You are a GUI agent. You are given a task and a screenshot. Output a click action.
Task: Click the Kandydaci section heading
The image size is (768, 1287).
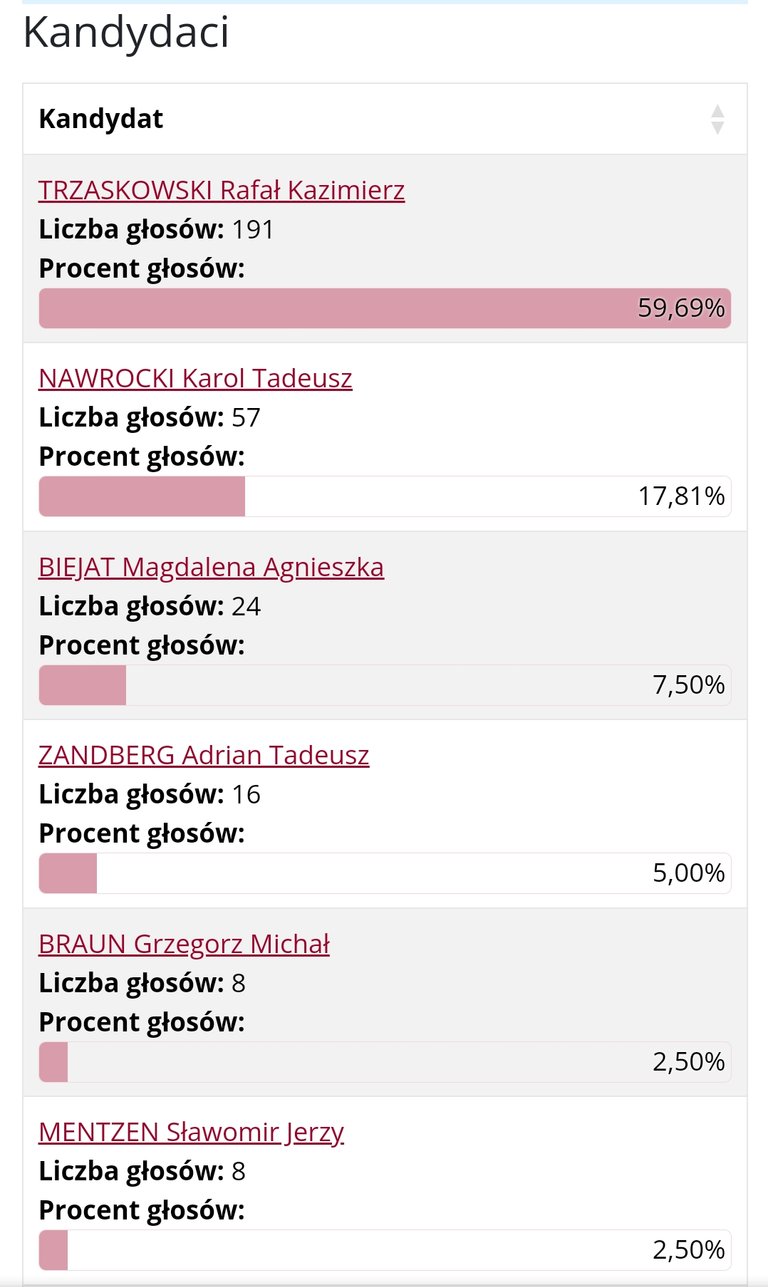(126, 33)
